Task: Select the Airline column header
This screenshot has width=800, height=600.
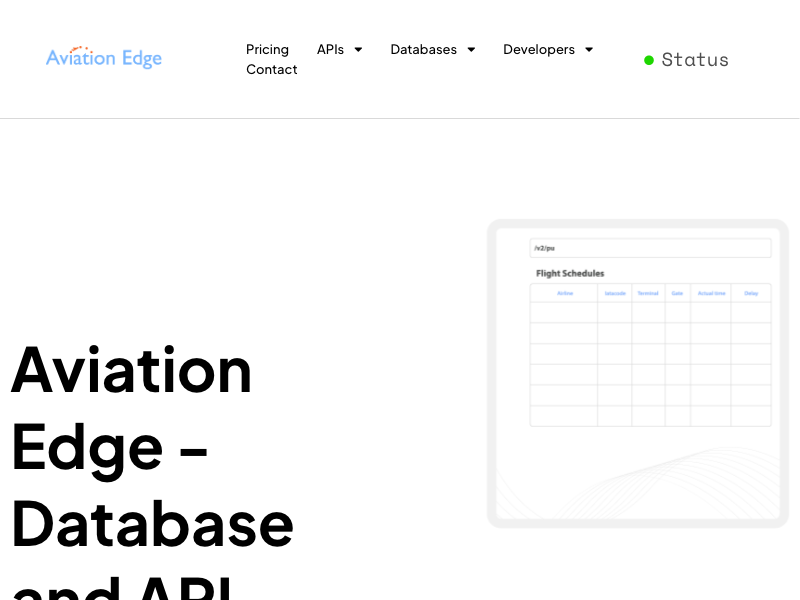Action: pyautogui.click(x=565, y=293)
